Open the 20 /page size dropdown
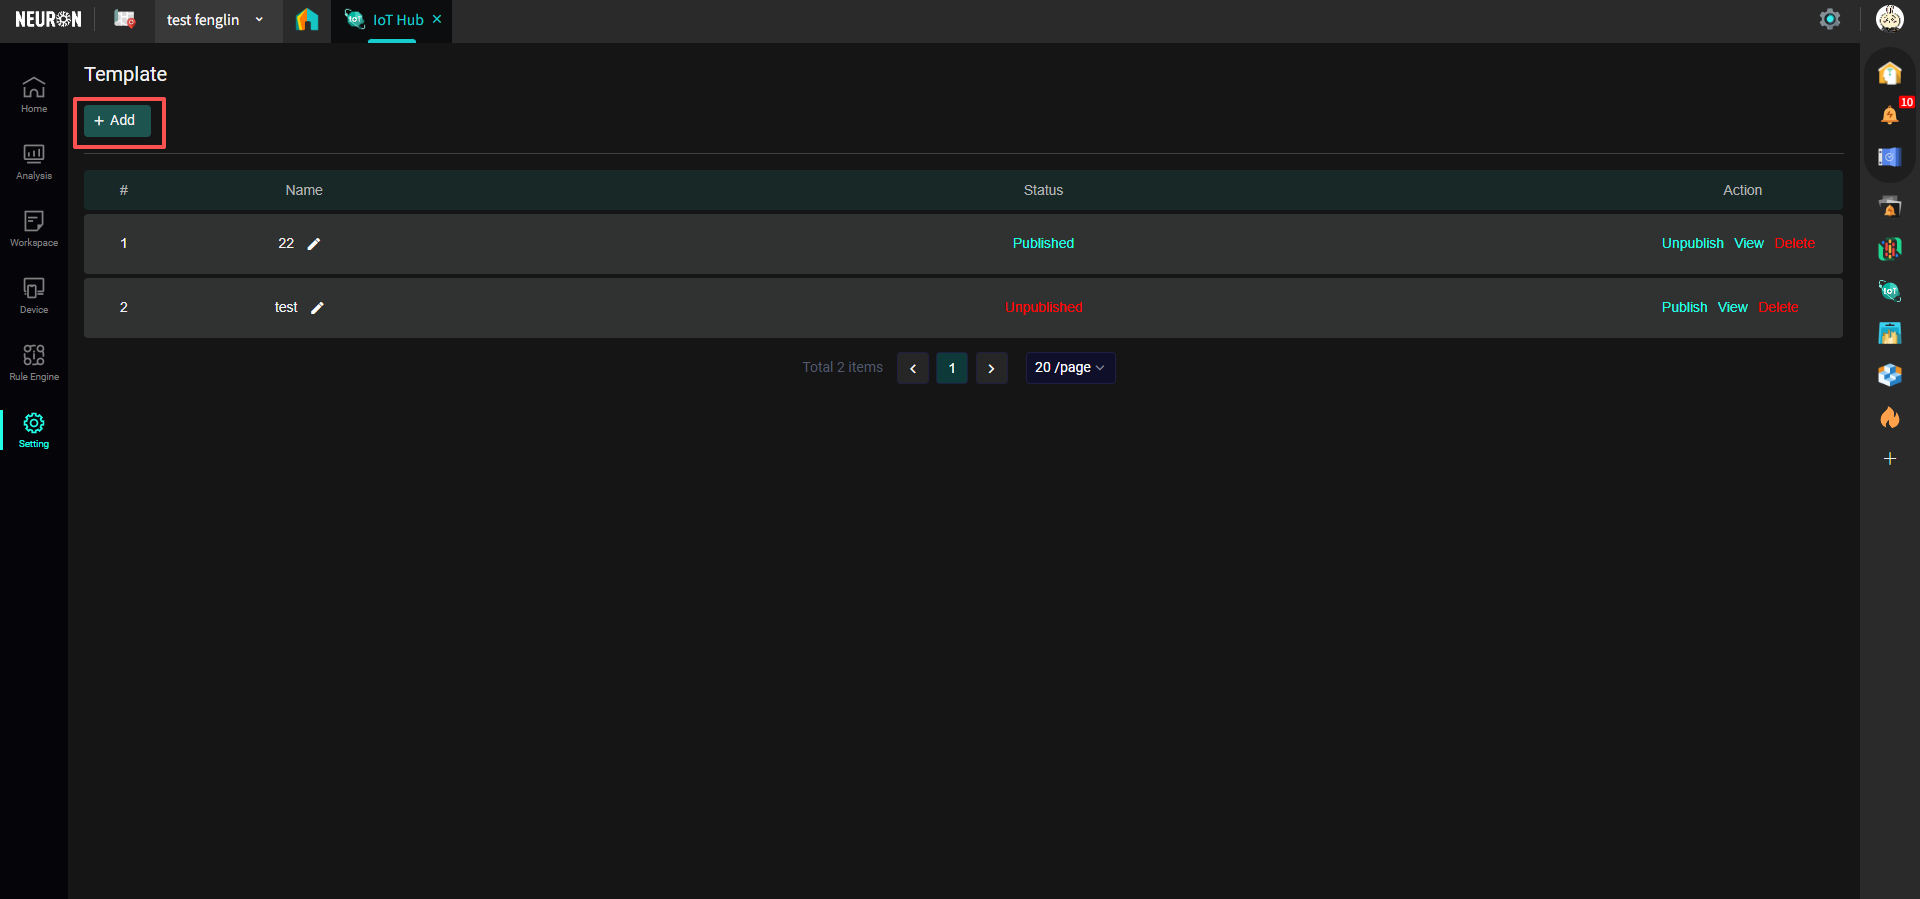 (1069, 368)
